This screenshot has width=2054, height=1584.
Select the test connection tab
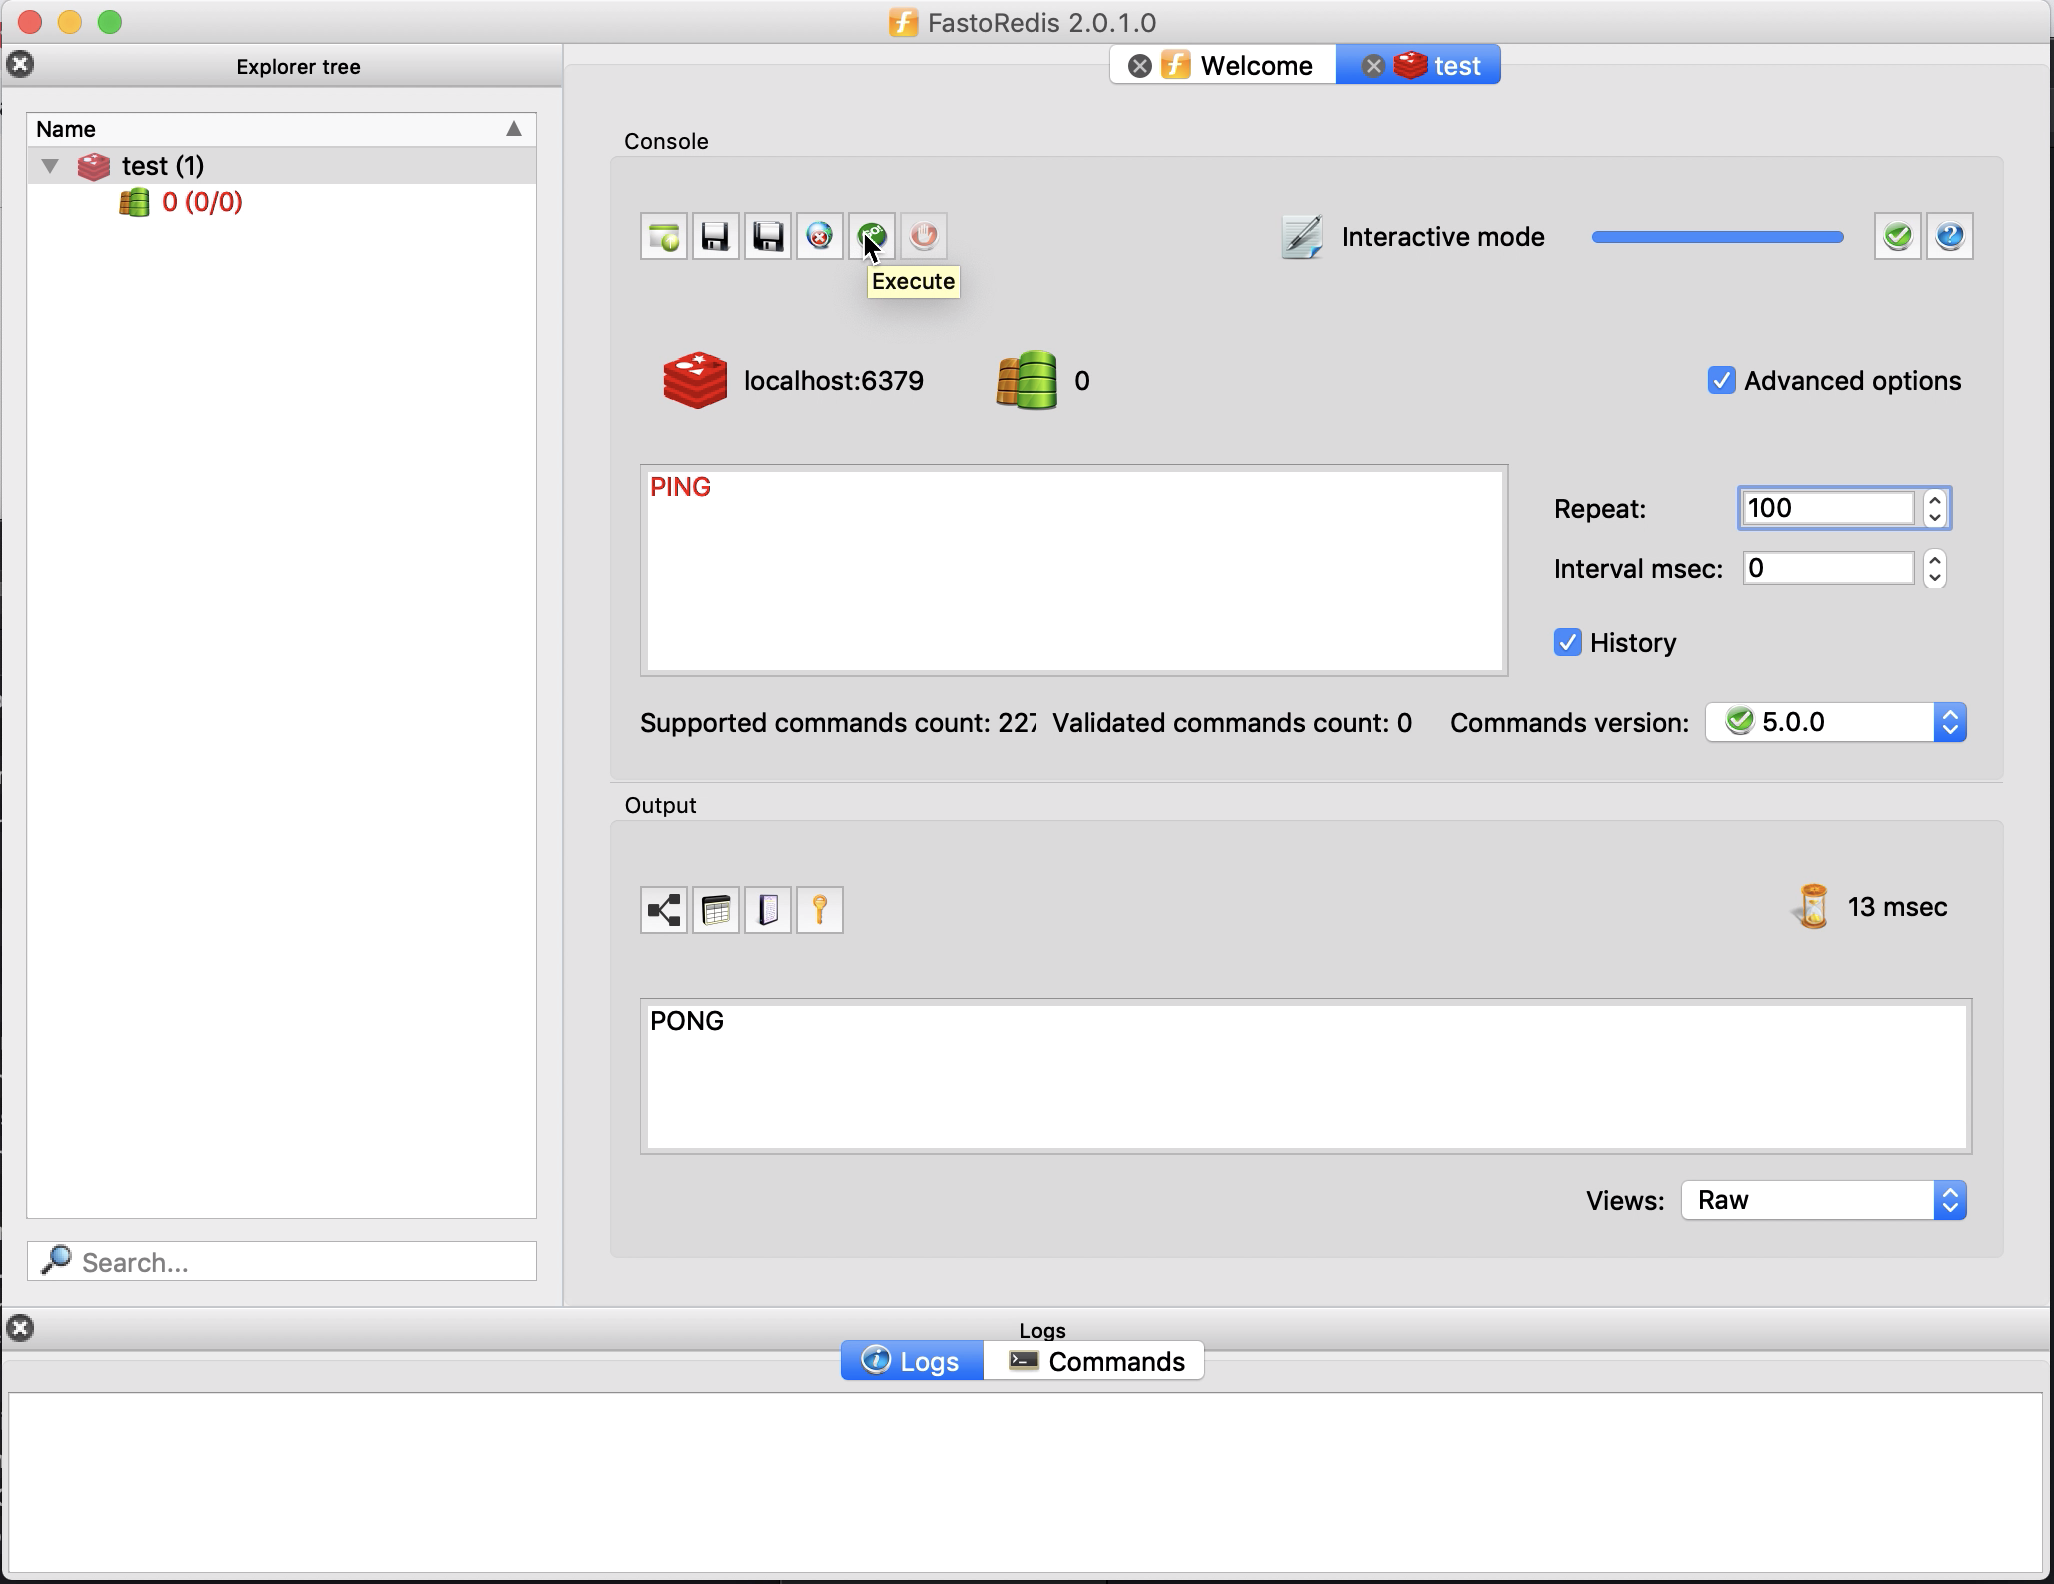coord(1418,66)
